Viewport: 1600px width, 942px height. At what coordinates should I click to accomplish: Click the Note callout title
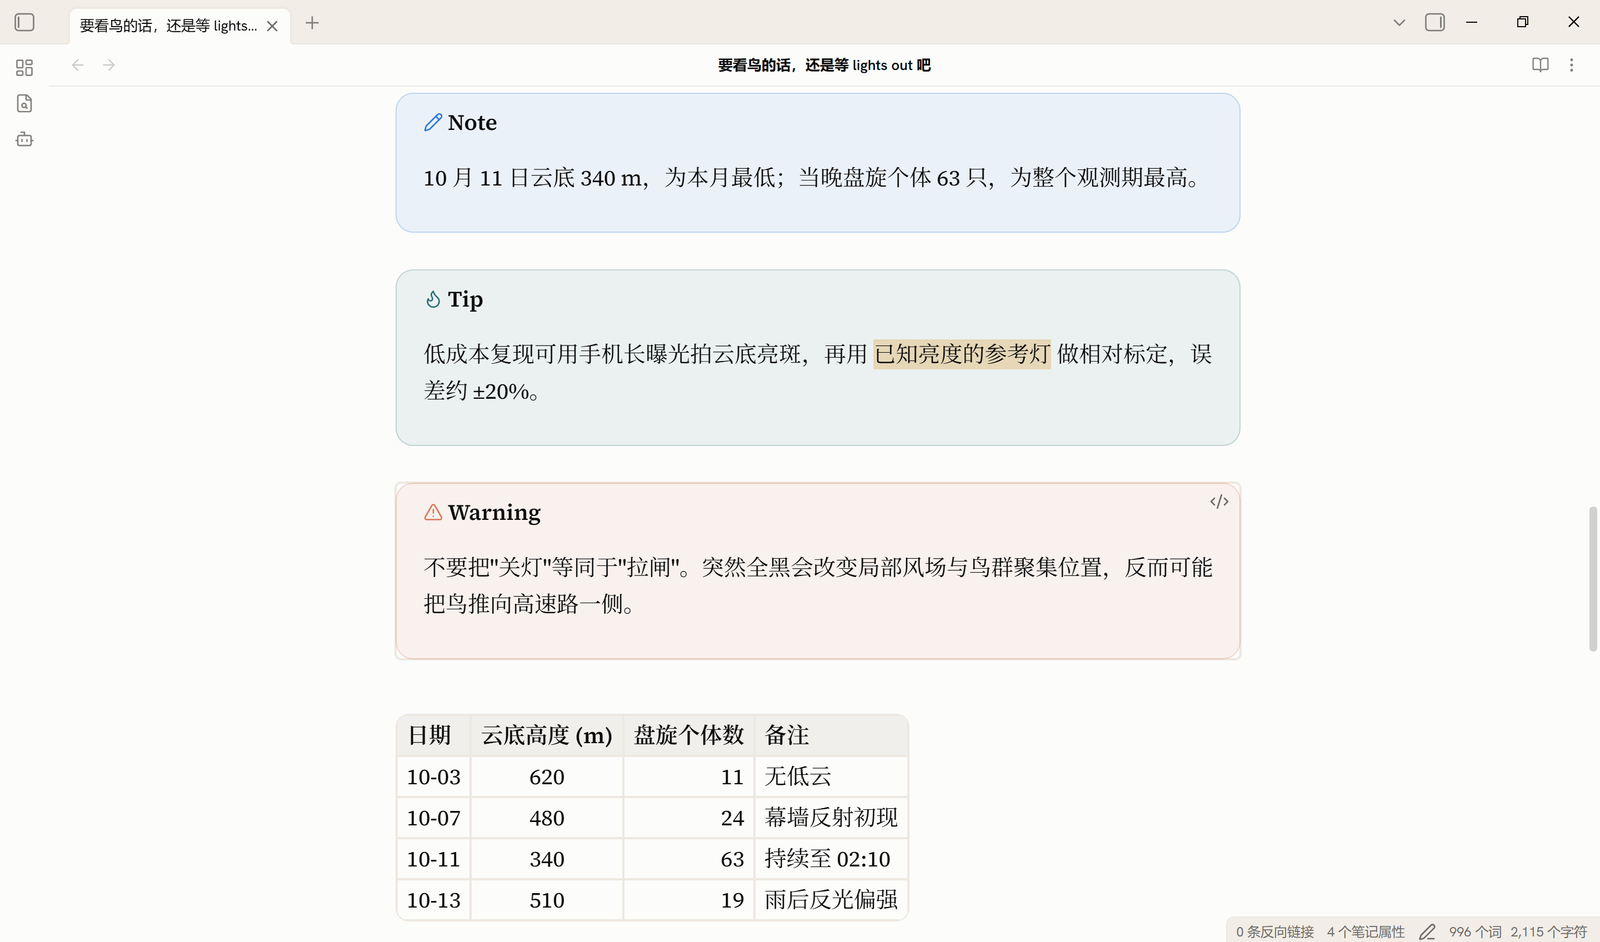pos(472,122)
